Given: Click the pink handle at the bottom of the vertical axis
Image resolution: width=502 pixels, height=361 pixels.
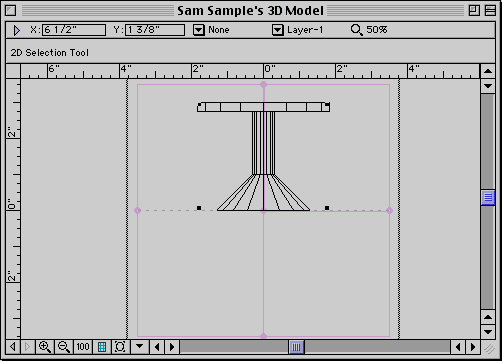Looking at the screenshot, I should [263, 336].
